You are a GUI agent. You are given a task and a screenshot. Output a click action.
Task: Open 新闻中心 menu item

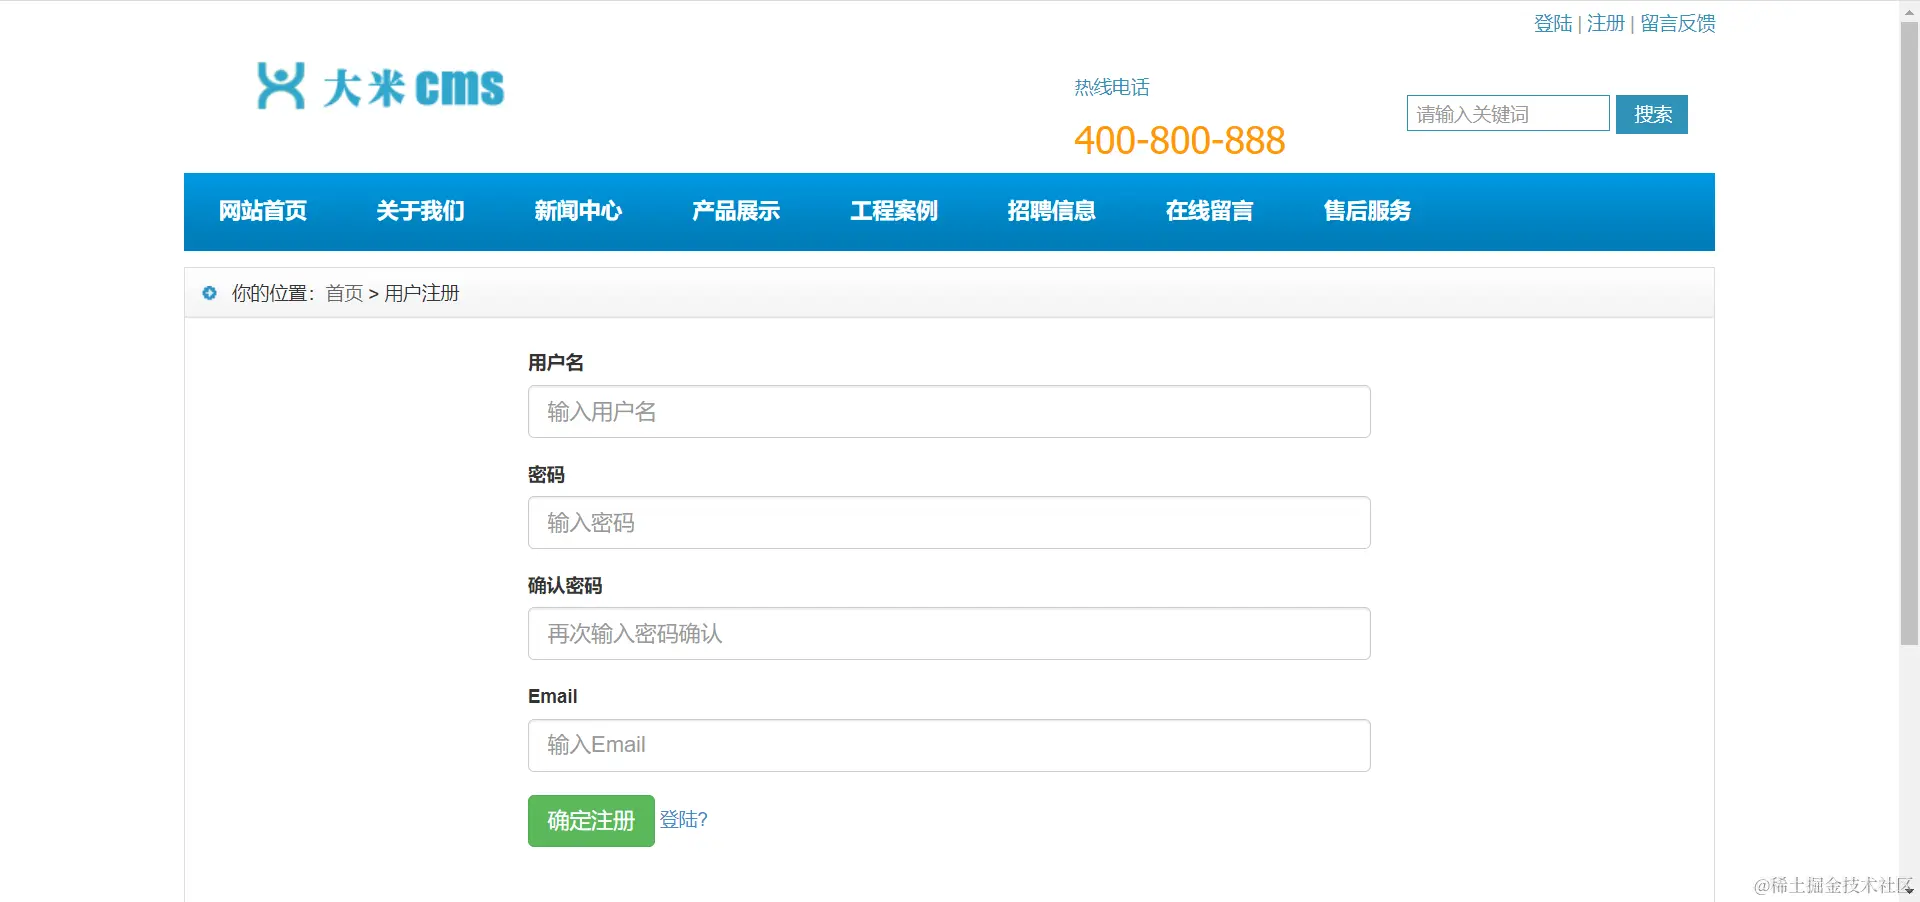pyautogui.click(x=578, y=211)
